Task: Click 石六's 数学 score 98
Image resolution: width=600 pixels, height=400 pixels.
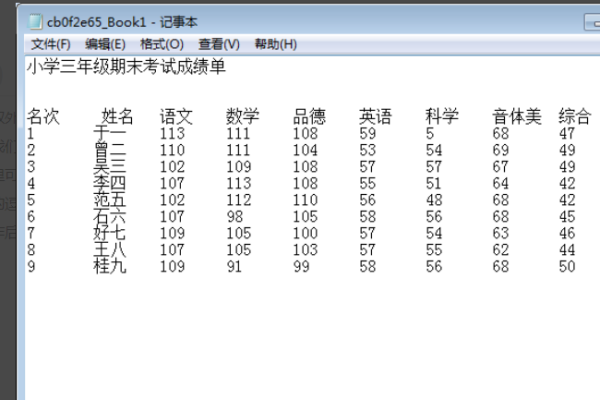Action: 235,217
